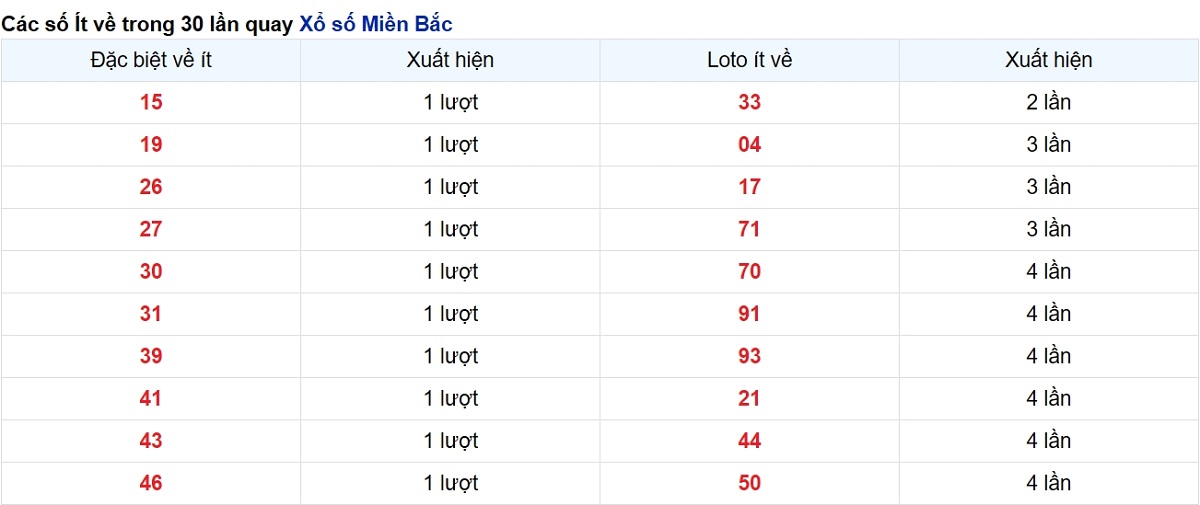Select loto number 71
Viewport: 1200px width, 505px height.
click(x=749, y=229)
